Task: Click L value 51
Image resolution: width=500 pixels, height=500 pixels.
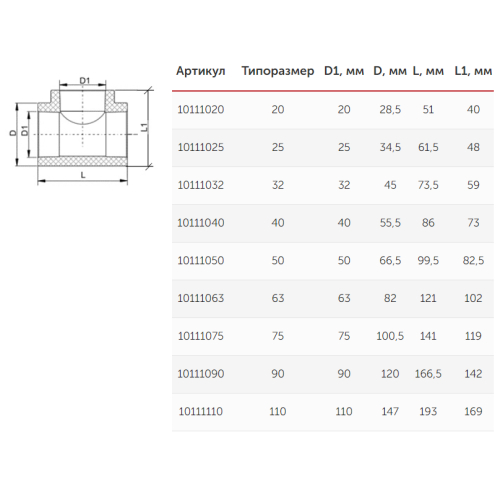Action: point(428,110)
